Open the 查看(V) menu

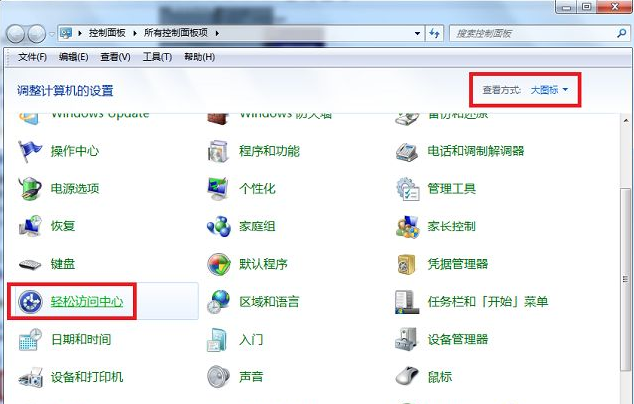click(x=116, y=57)
